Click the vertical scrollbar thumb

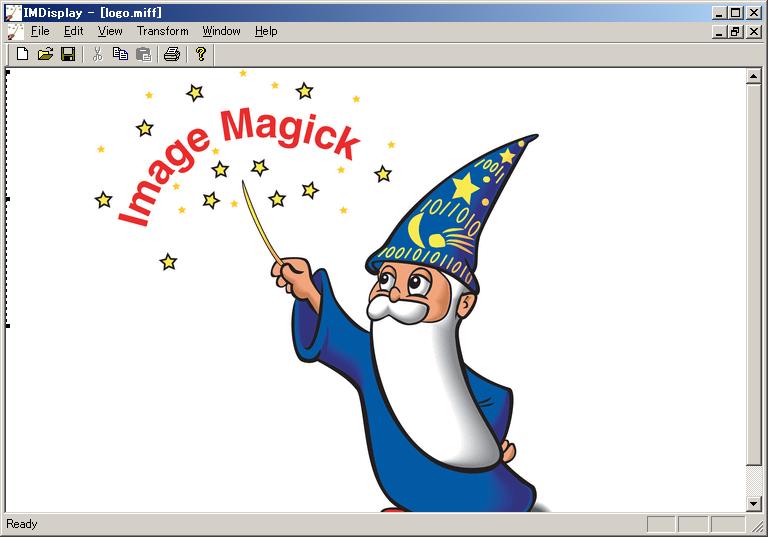(x=753, y=274)
